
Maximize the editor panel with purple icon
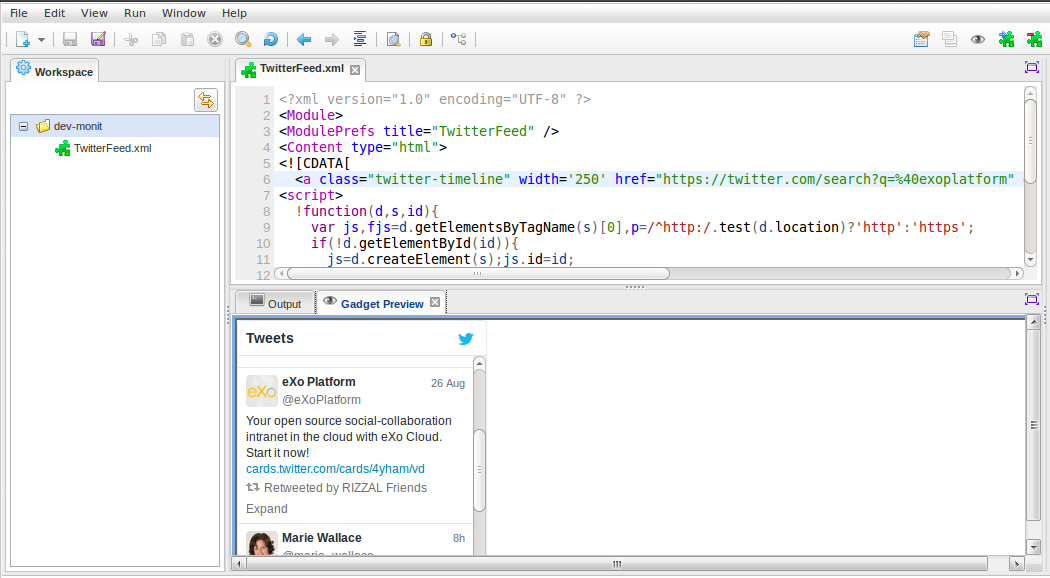[x=1032, y=67]
